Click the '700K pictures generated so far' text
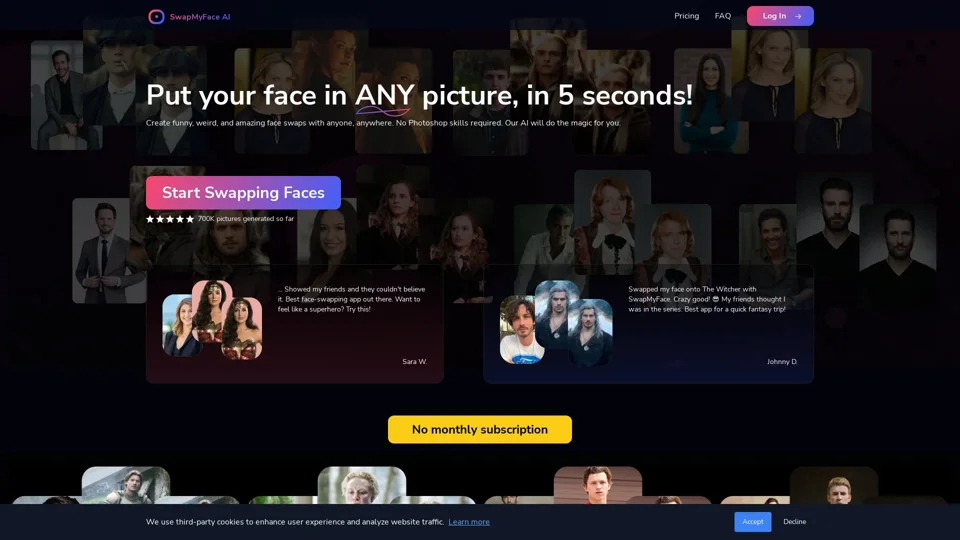Viewport: 960px width, 540px height. tap(246, 219)
